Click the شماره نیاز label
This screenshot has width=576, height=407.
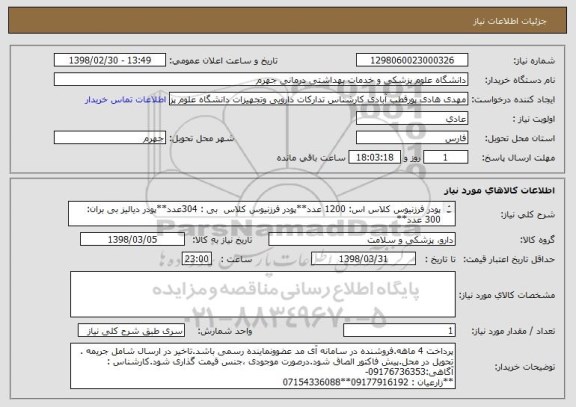(534, 61)
